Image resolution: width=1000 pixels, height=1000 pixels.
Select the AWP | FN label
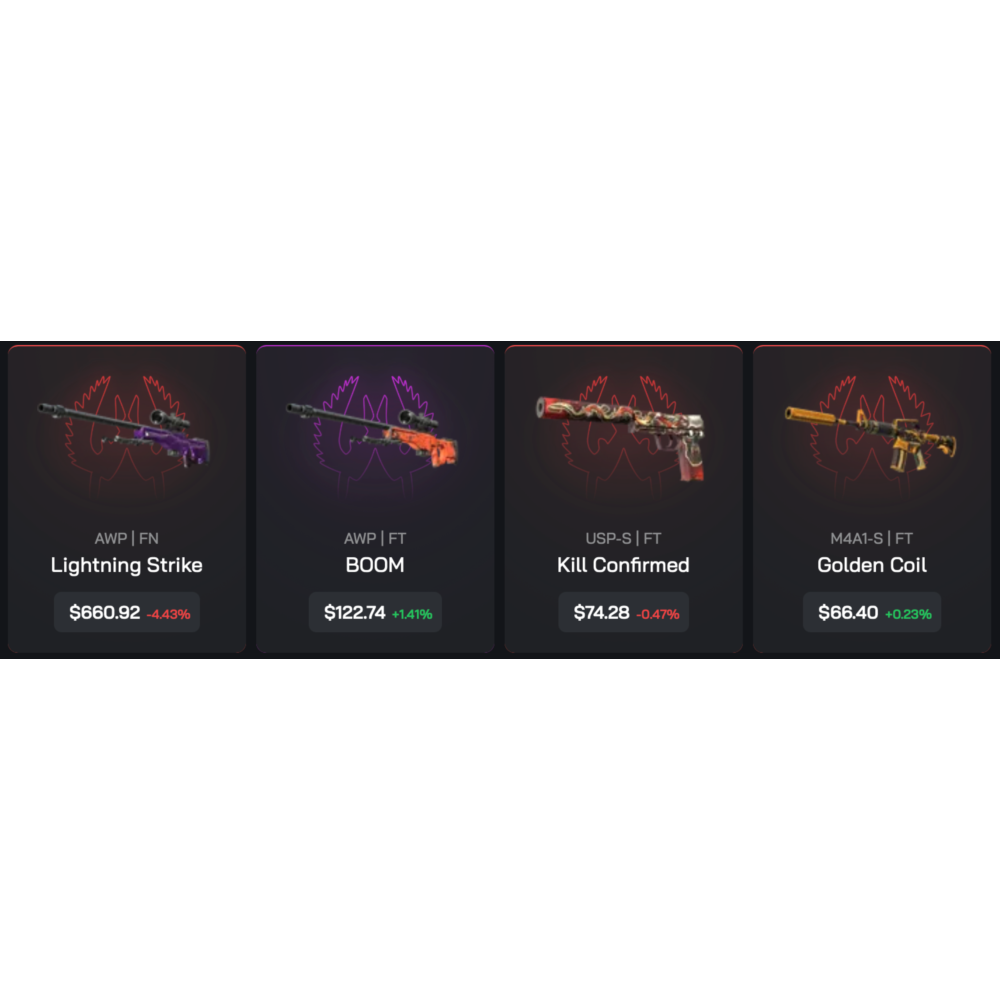(126, 538)
